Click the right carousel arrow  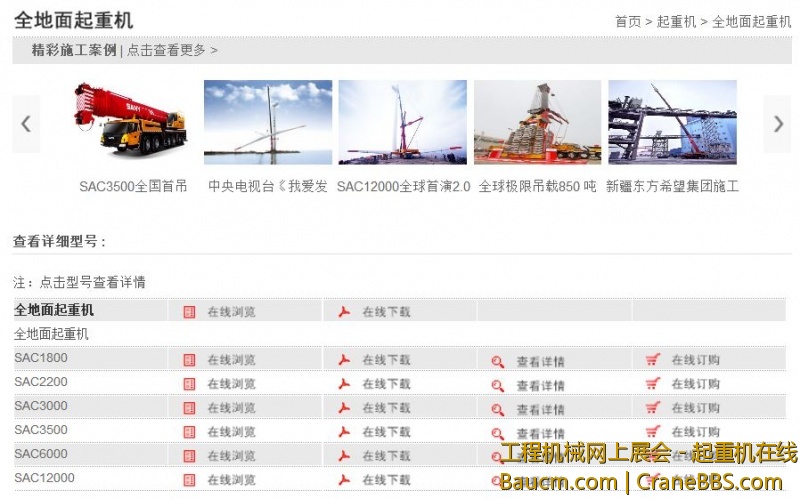coord(778,124)
